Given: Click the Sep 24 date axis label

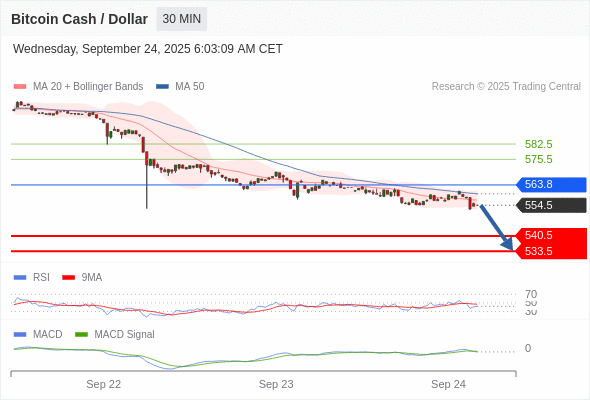Looking at the screenshot, I should pos(448,384).
